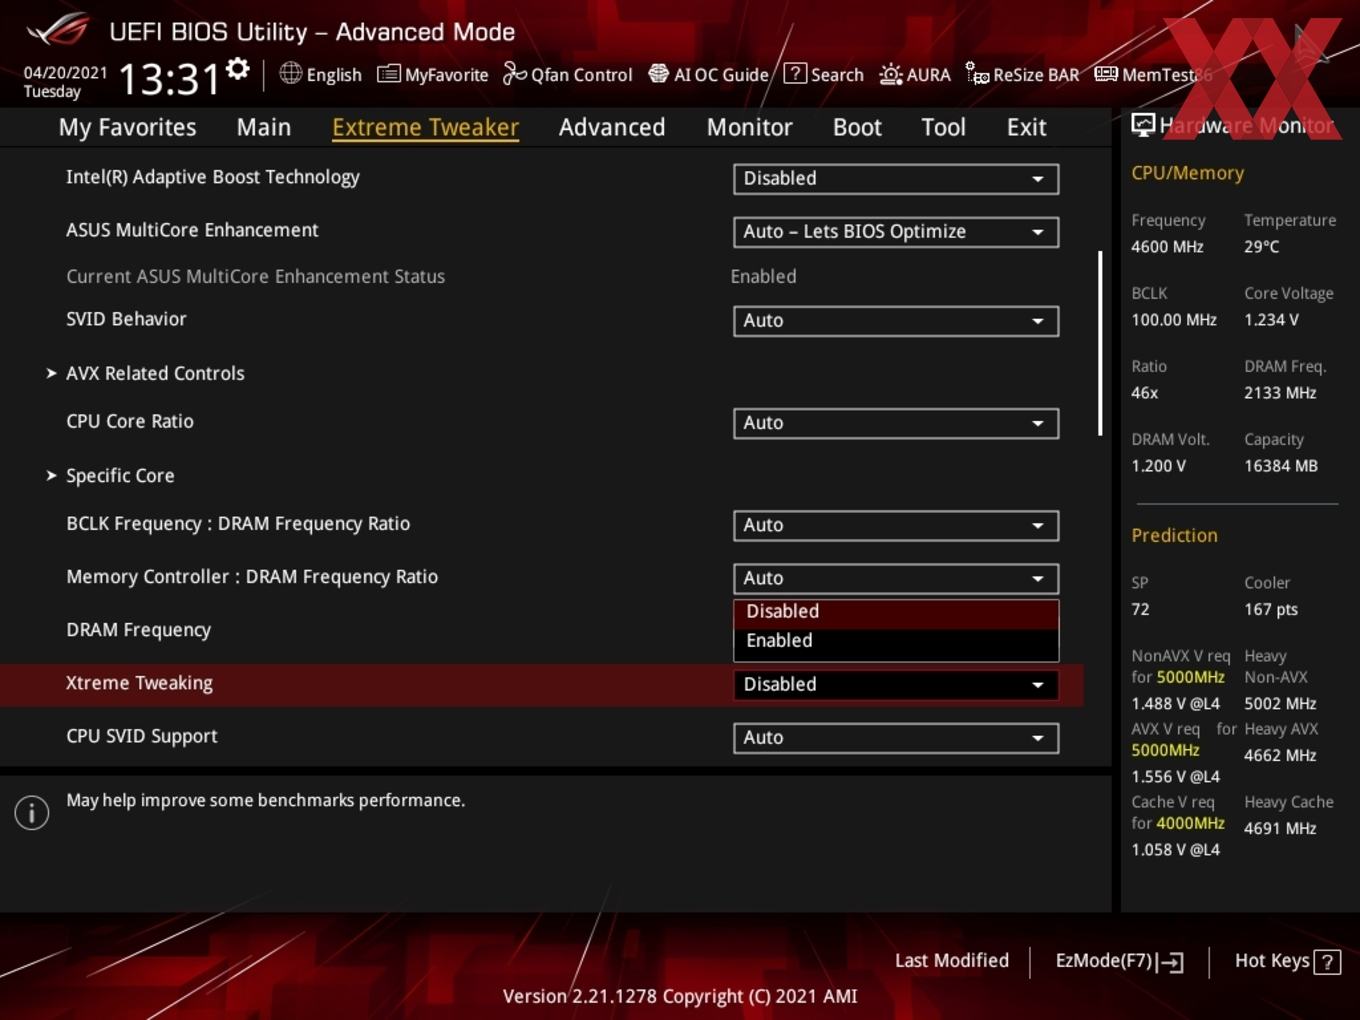
Task: Open Hot Keys help
Action: pos(1286,961)
